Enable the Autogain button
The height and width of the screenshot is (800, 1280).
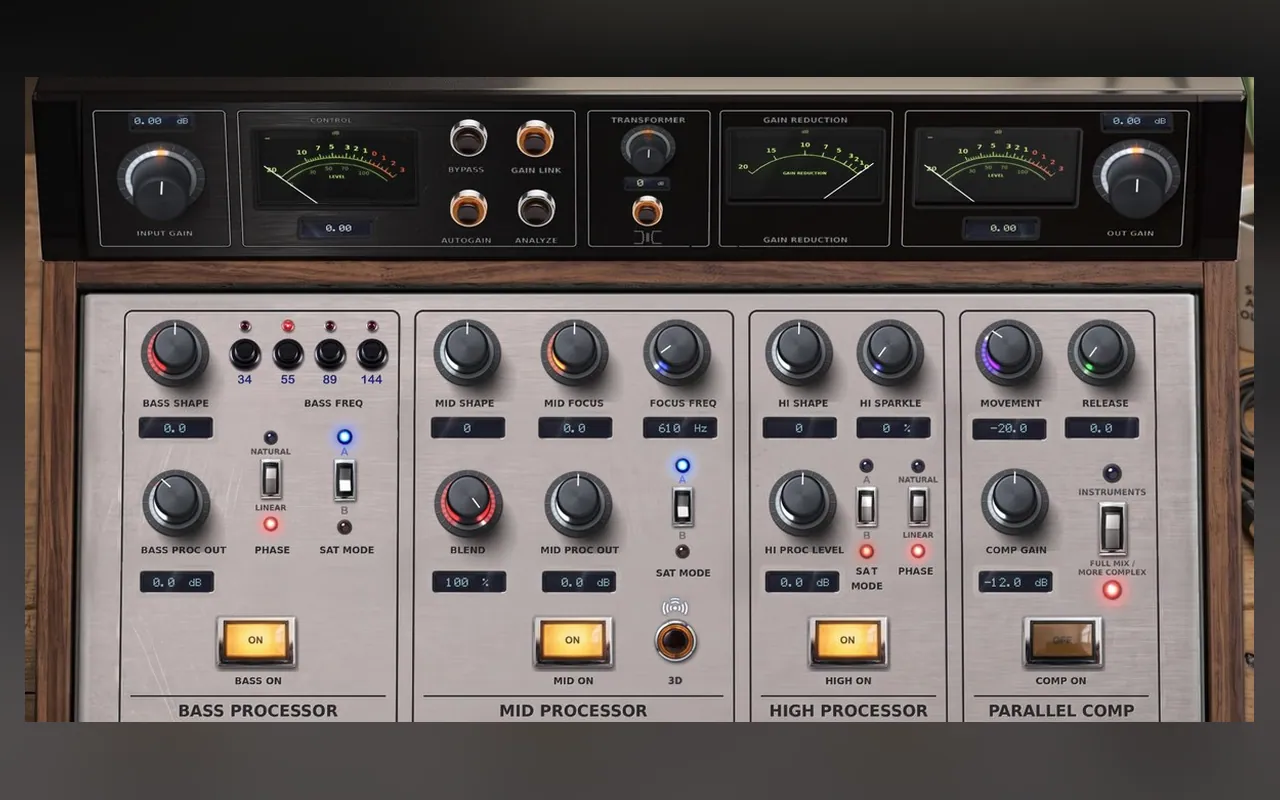pos(466,209)
